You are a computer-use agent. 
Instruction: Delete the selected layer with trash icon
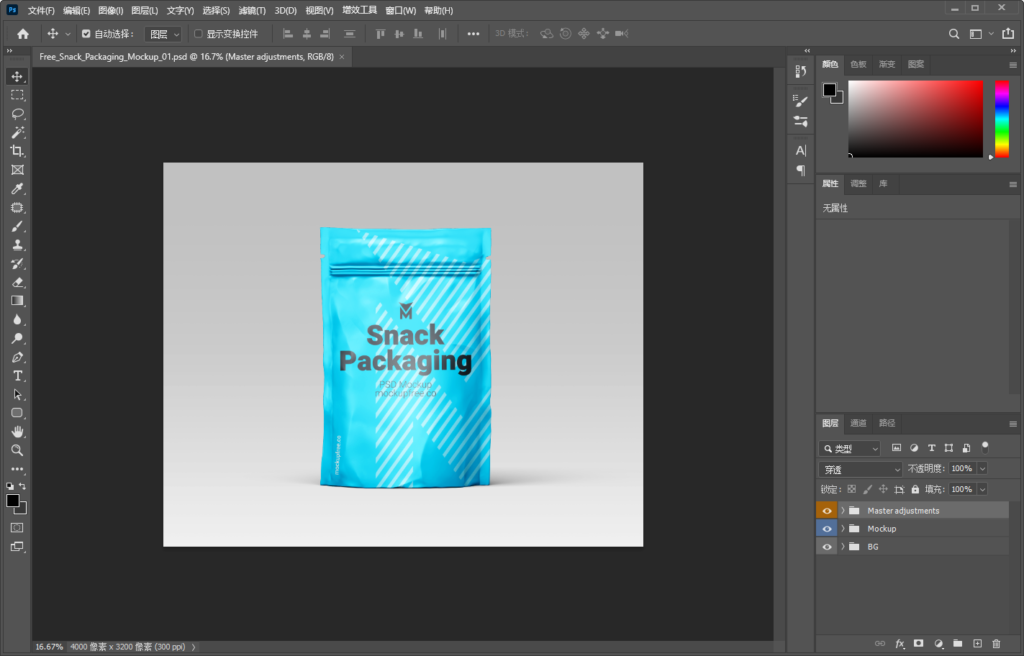pyautogui.click(x=997, y=644)
